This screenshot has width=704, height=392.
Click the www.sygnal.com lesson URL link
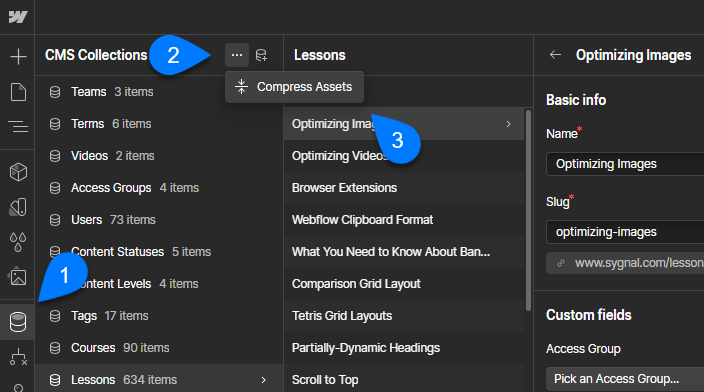pos(639,263)
